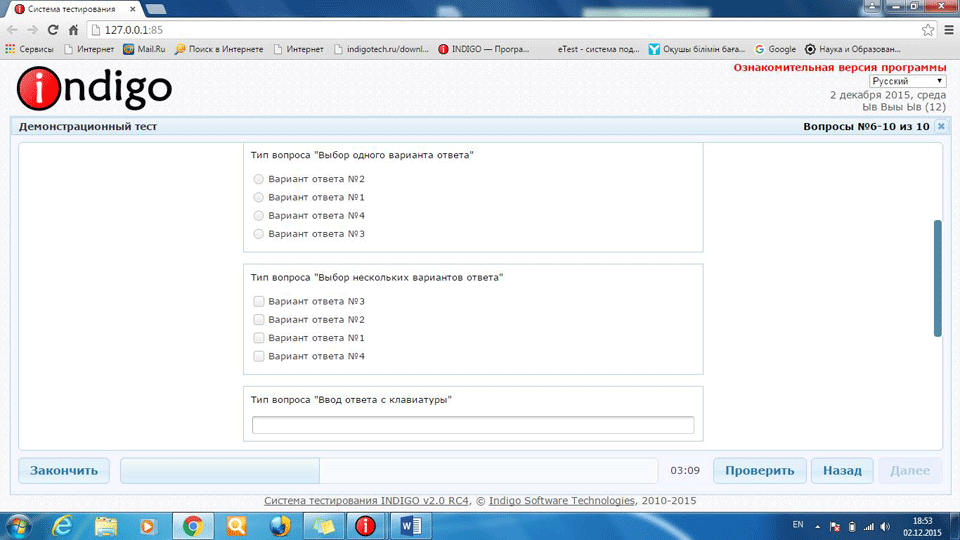This screenshot has height=540, width=960.
Task: Check the checkbox Вариант ответа №4
Action: (x=259, y=356)
